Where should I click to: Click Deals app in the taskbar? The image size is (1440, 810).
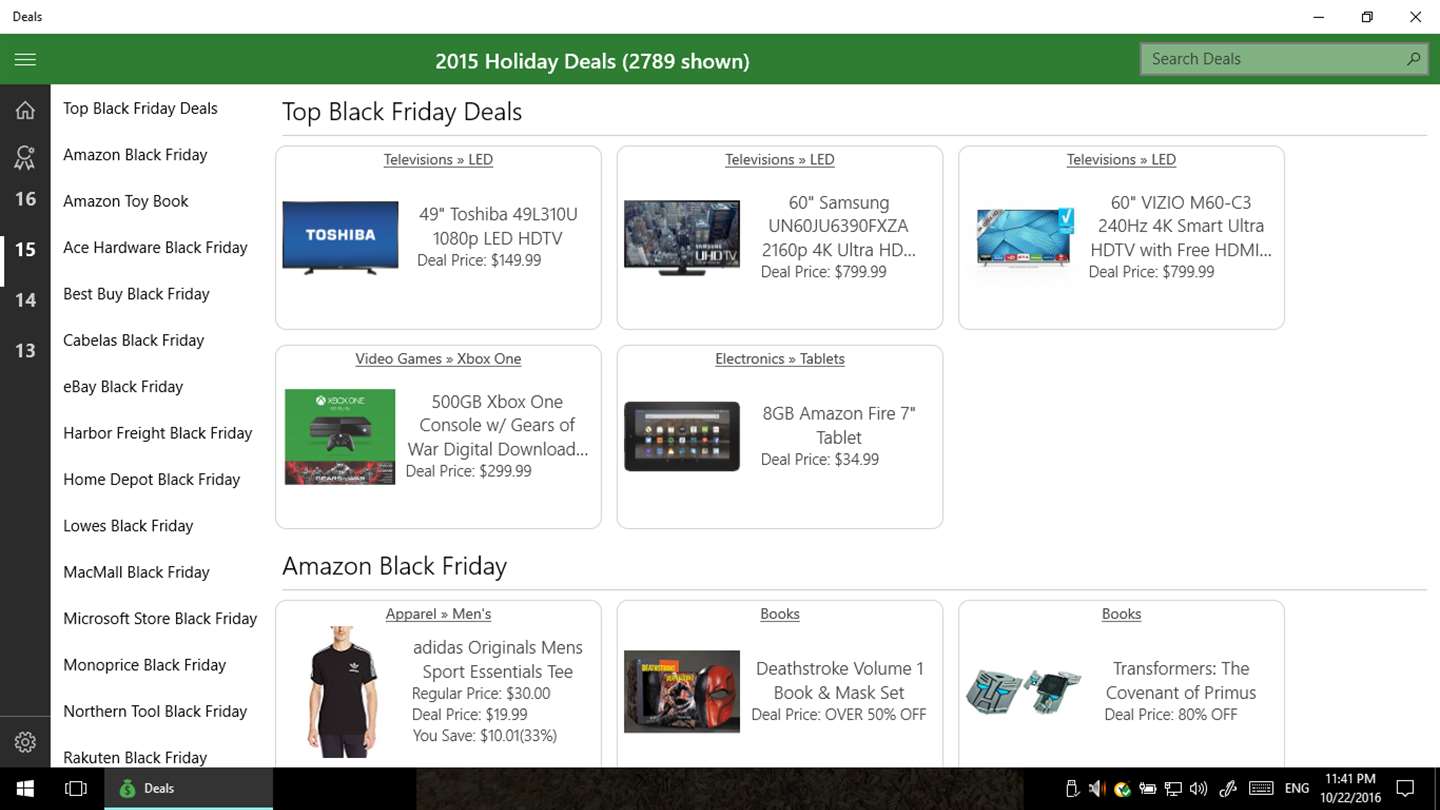pyautogui.click(x=188, y=788)
